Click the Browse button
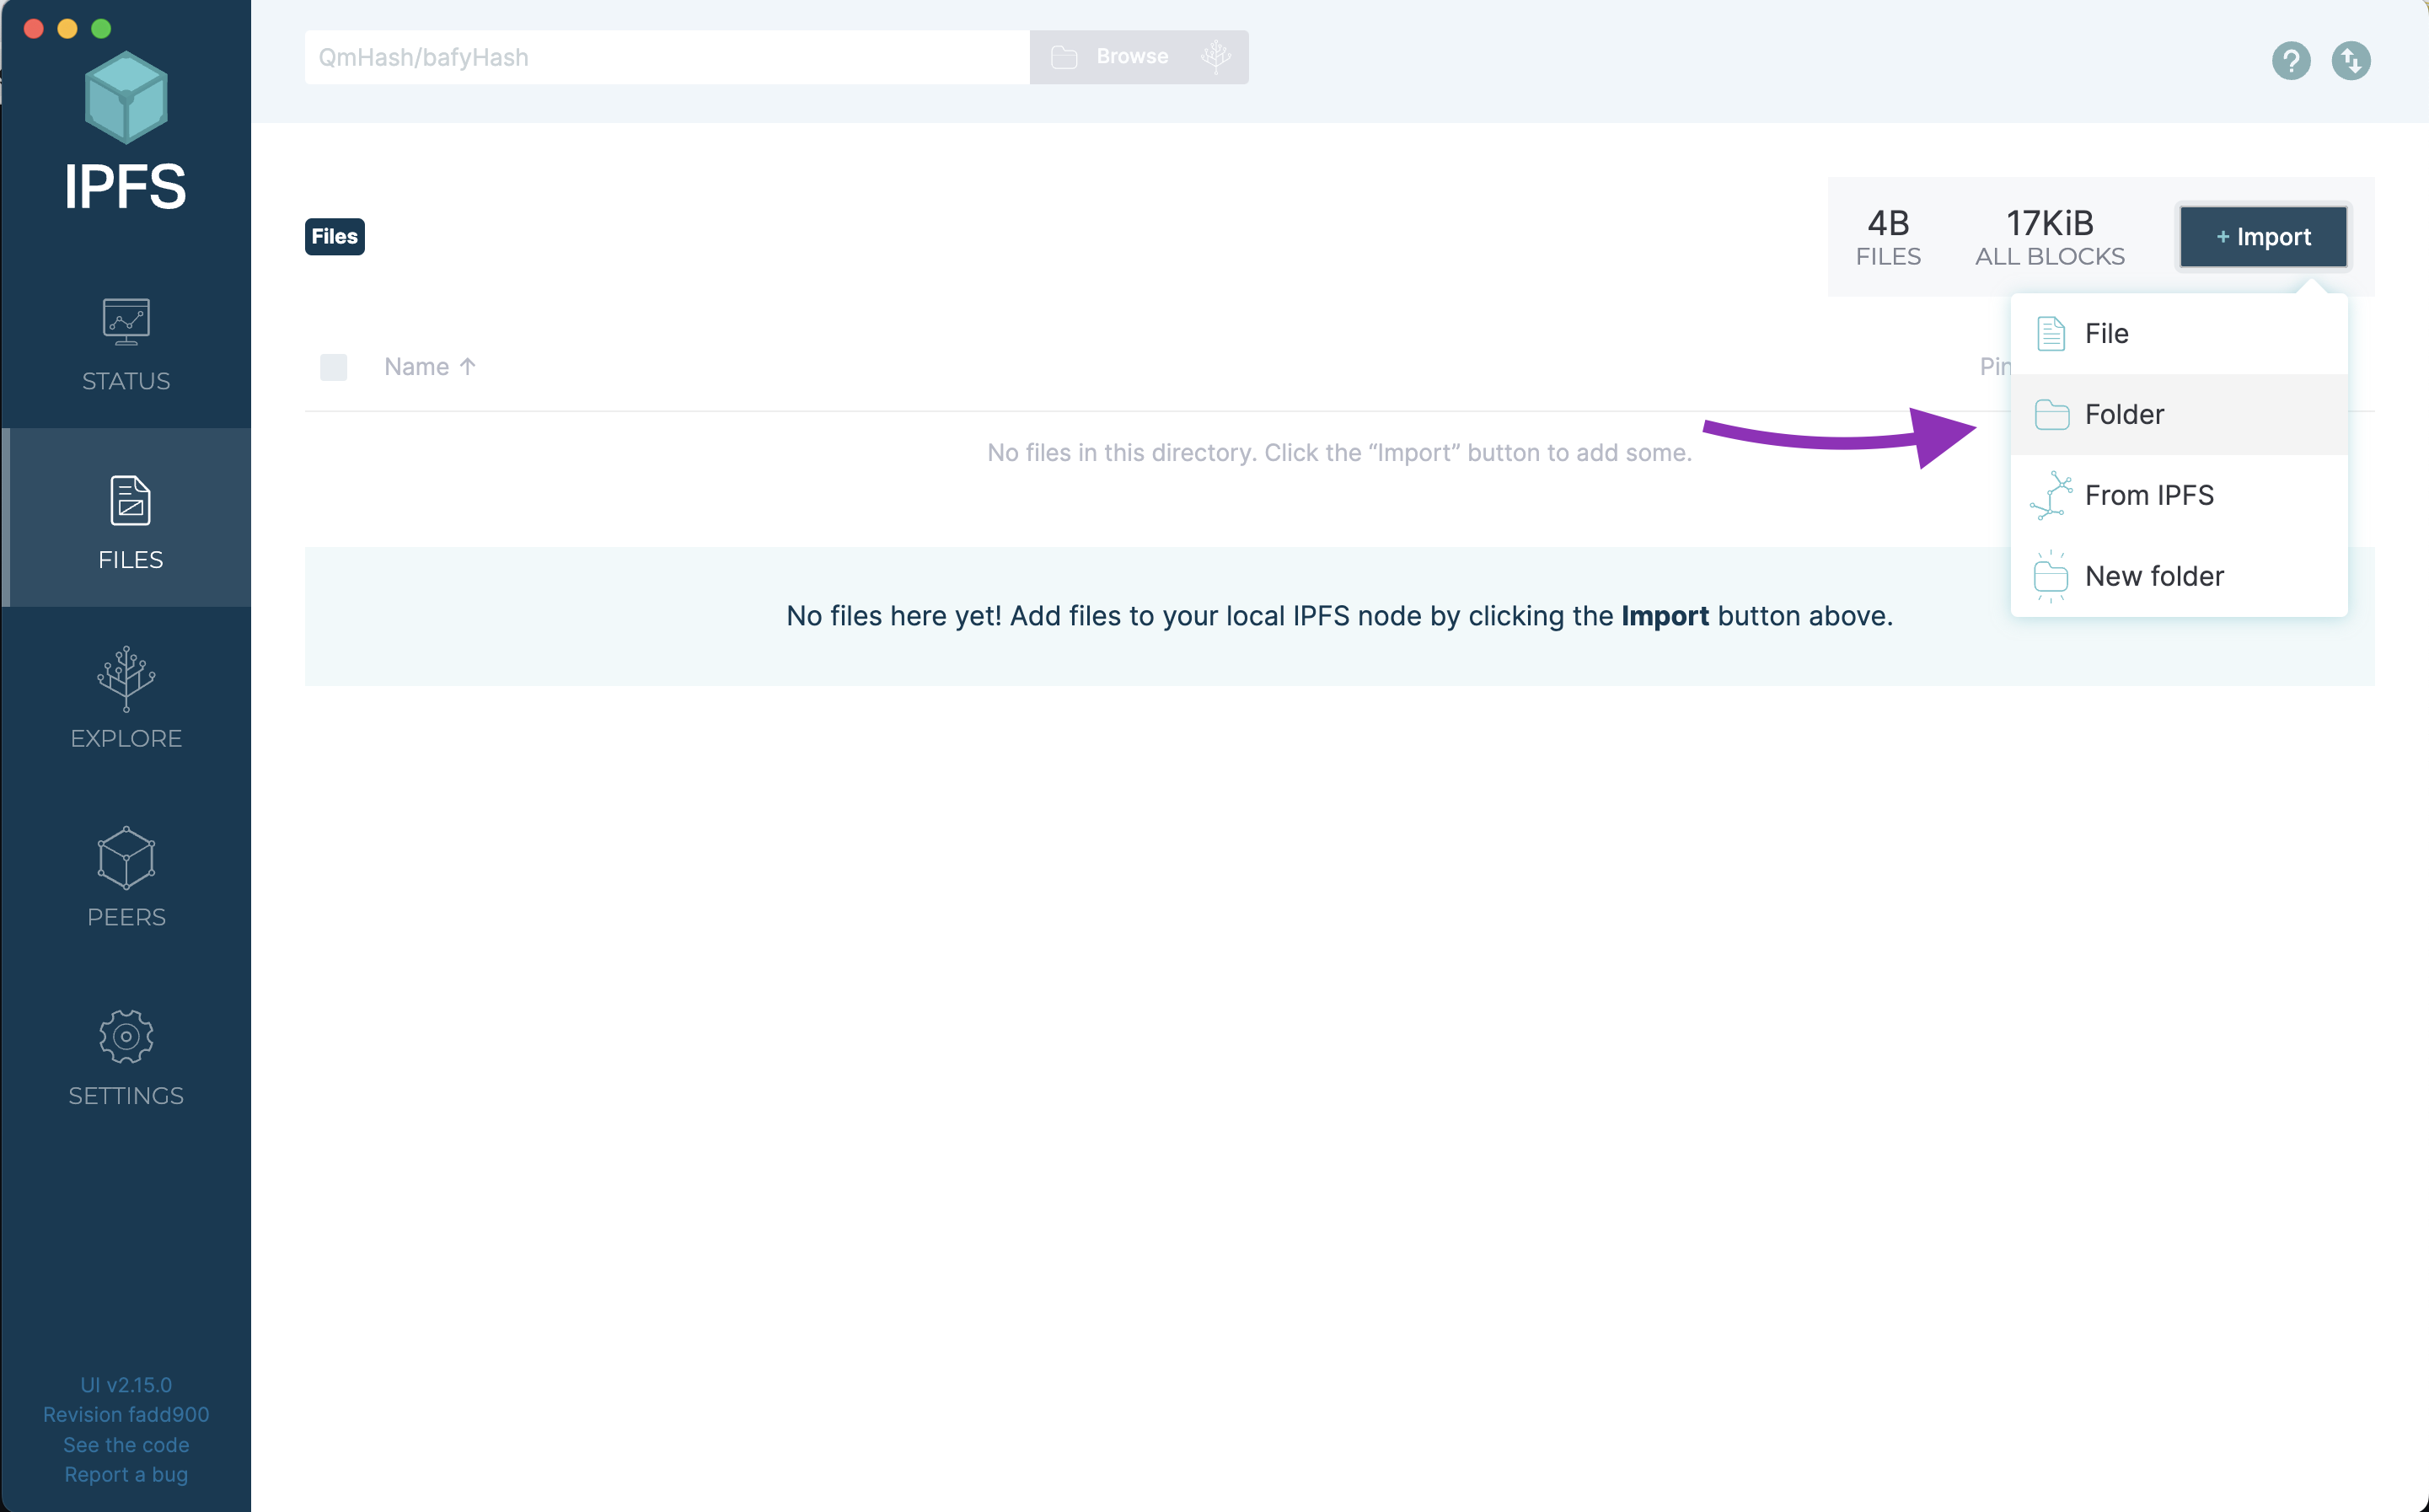 (x=1139, y=57)
